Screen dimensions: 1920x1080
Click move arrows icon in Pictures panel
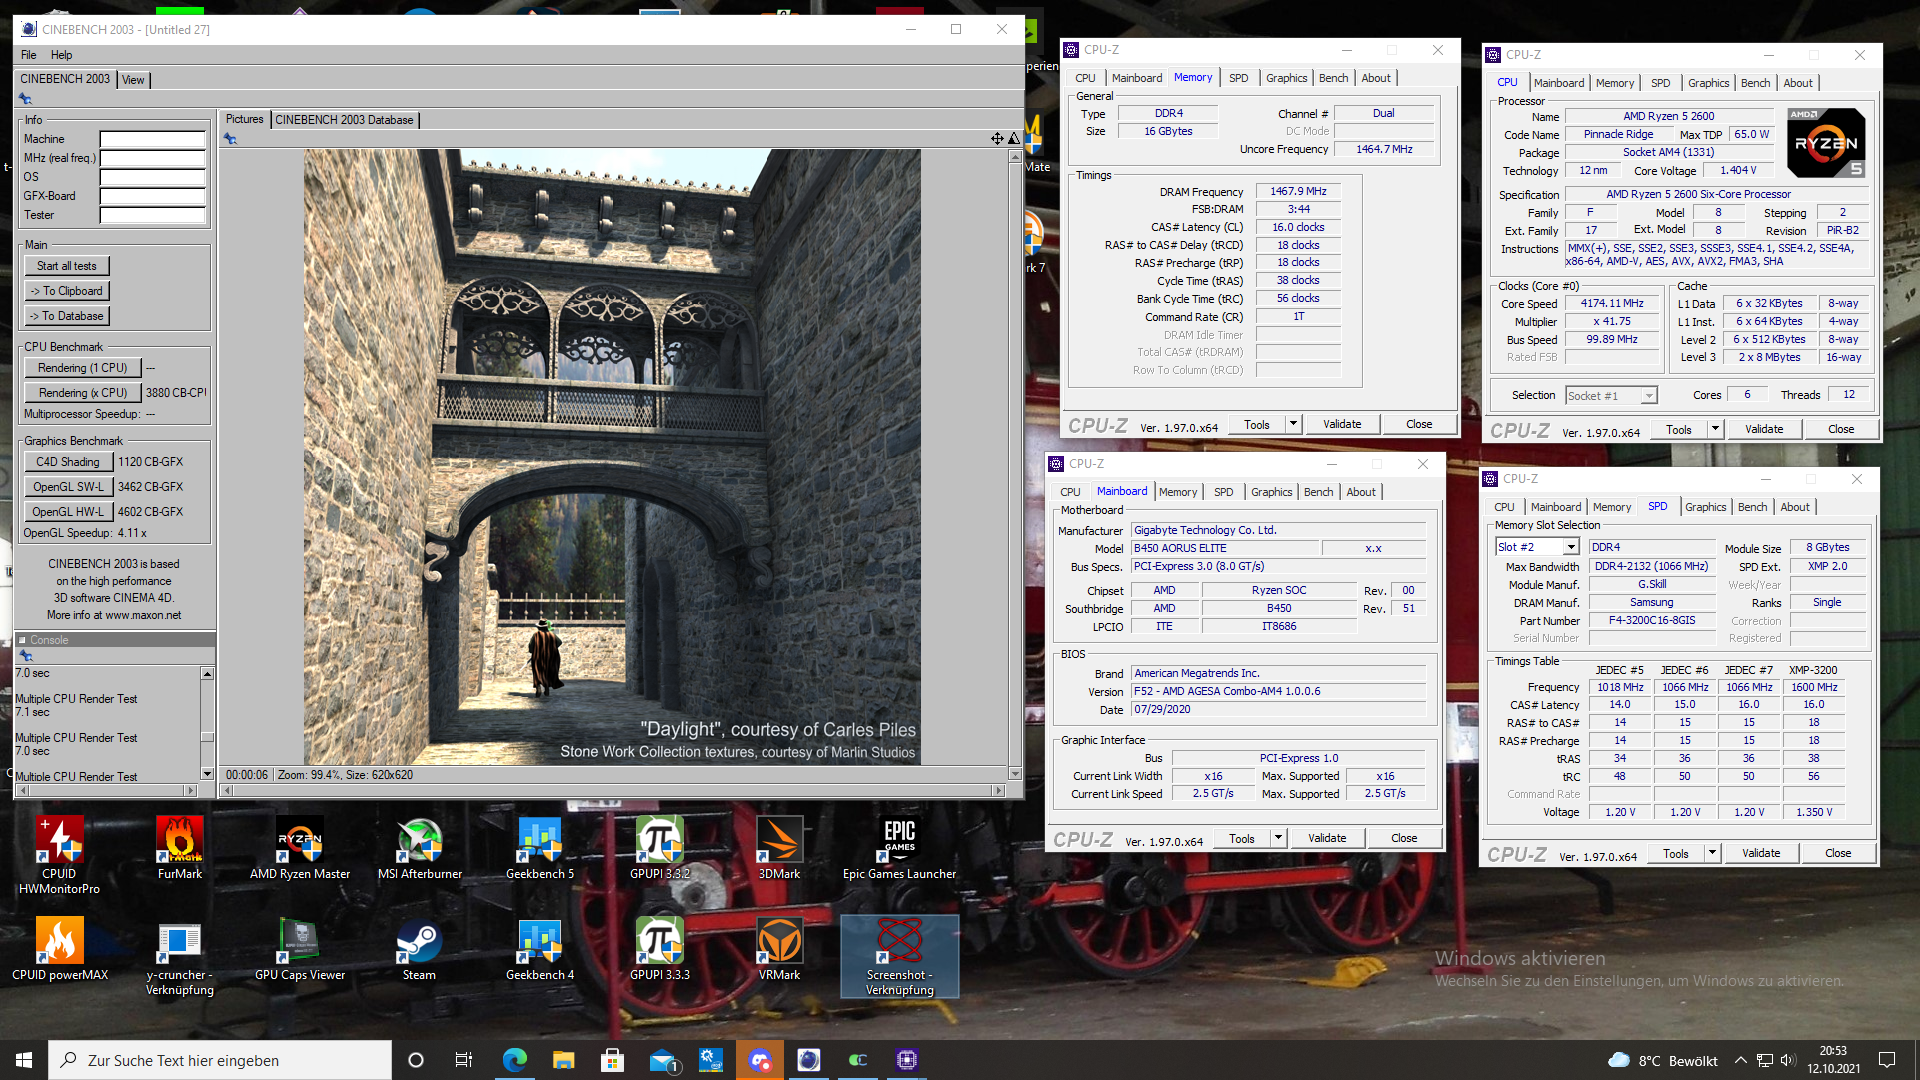(997, 138)
